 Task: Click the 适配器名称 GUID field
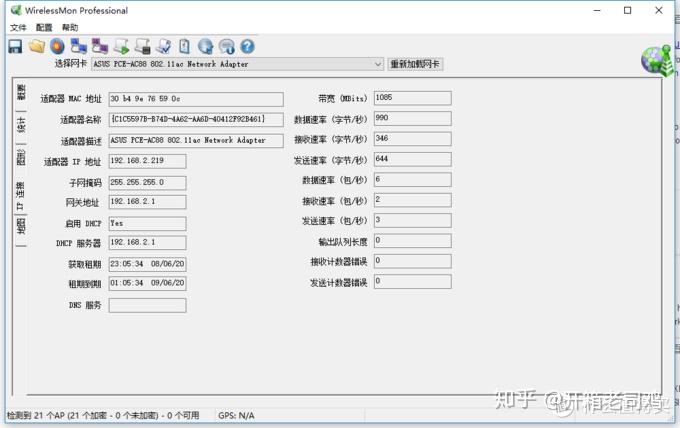point(196,119)
